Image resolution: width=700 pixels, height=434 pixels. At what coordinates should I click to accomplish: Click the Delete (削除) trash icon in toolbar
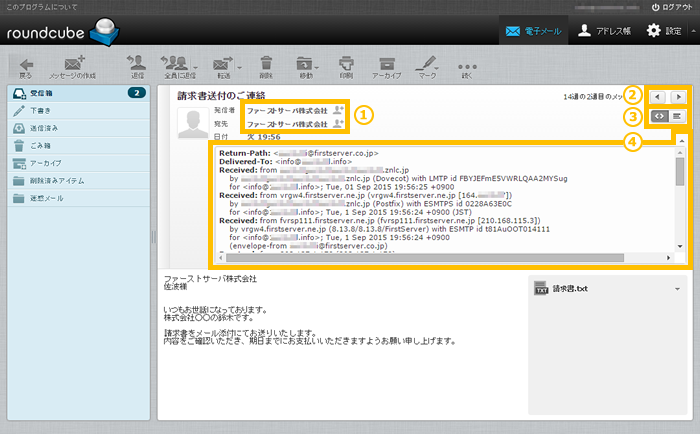pyautogui.click(x=265, y=64)
